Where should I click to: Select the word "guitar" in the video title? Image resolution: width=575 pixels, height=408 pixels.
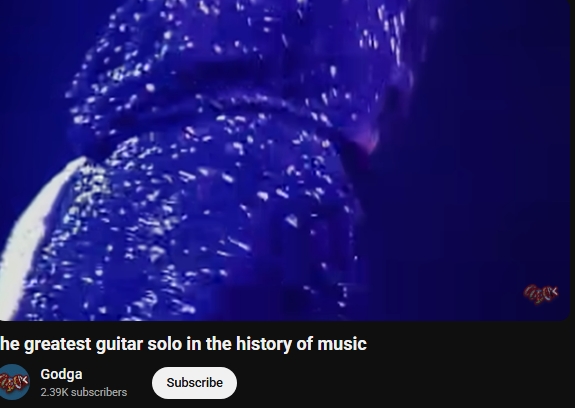tap(119, 344)
